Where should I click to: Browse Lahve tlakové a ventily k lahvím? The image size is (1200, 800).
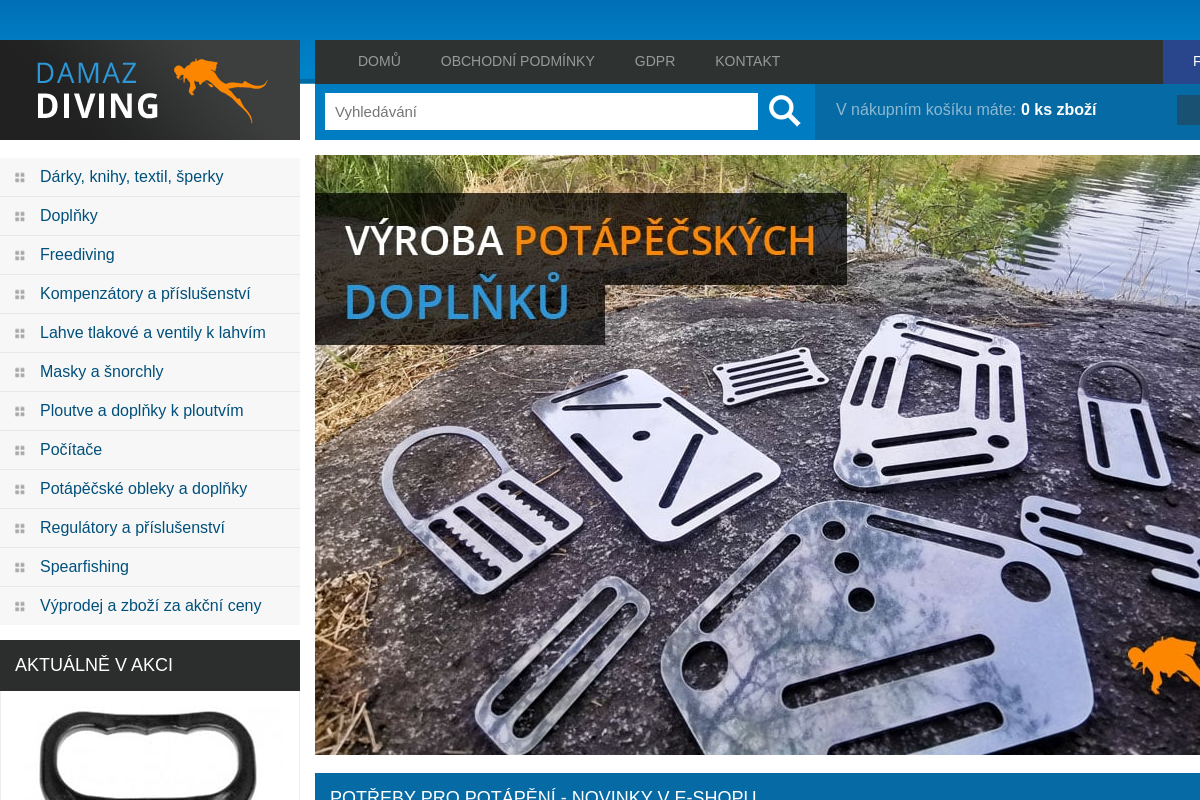click(152, 333)
